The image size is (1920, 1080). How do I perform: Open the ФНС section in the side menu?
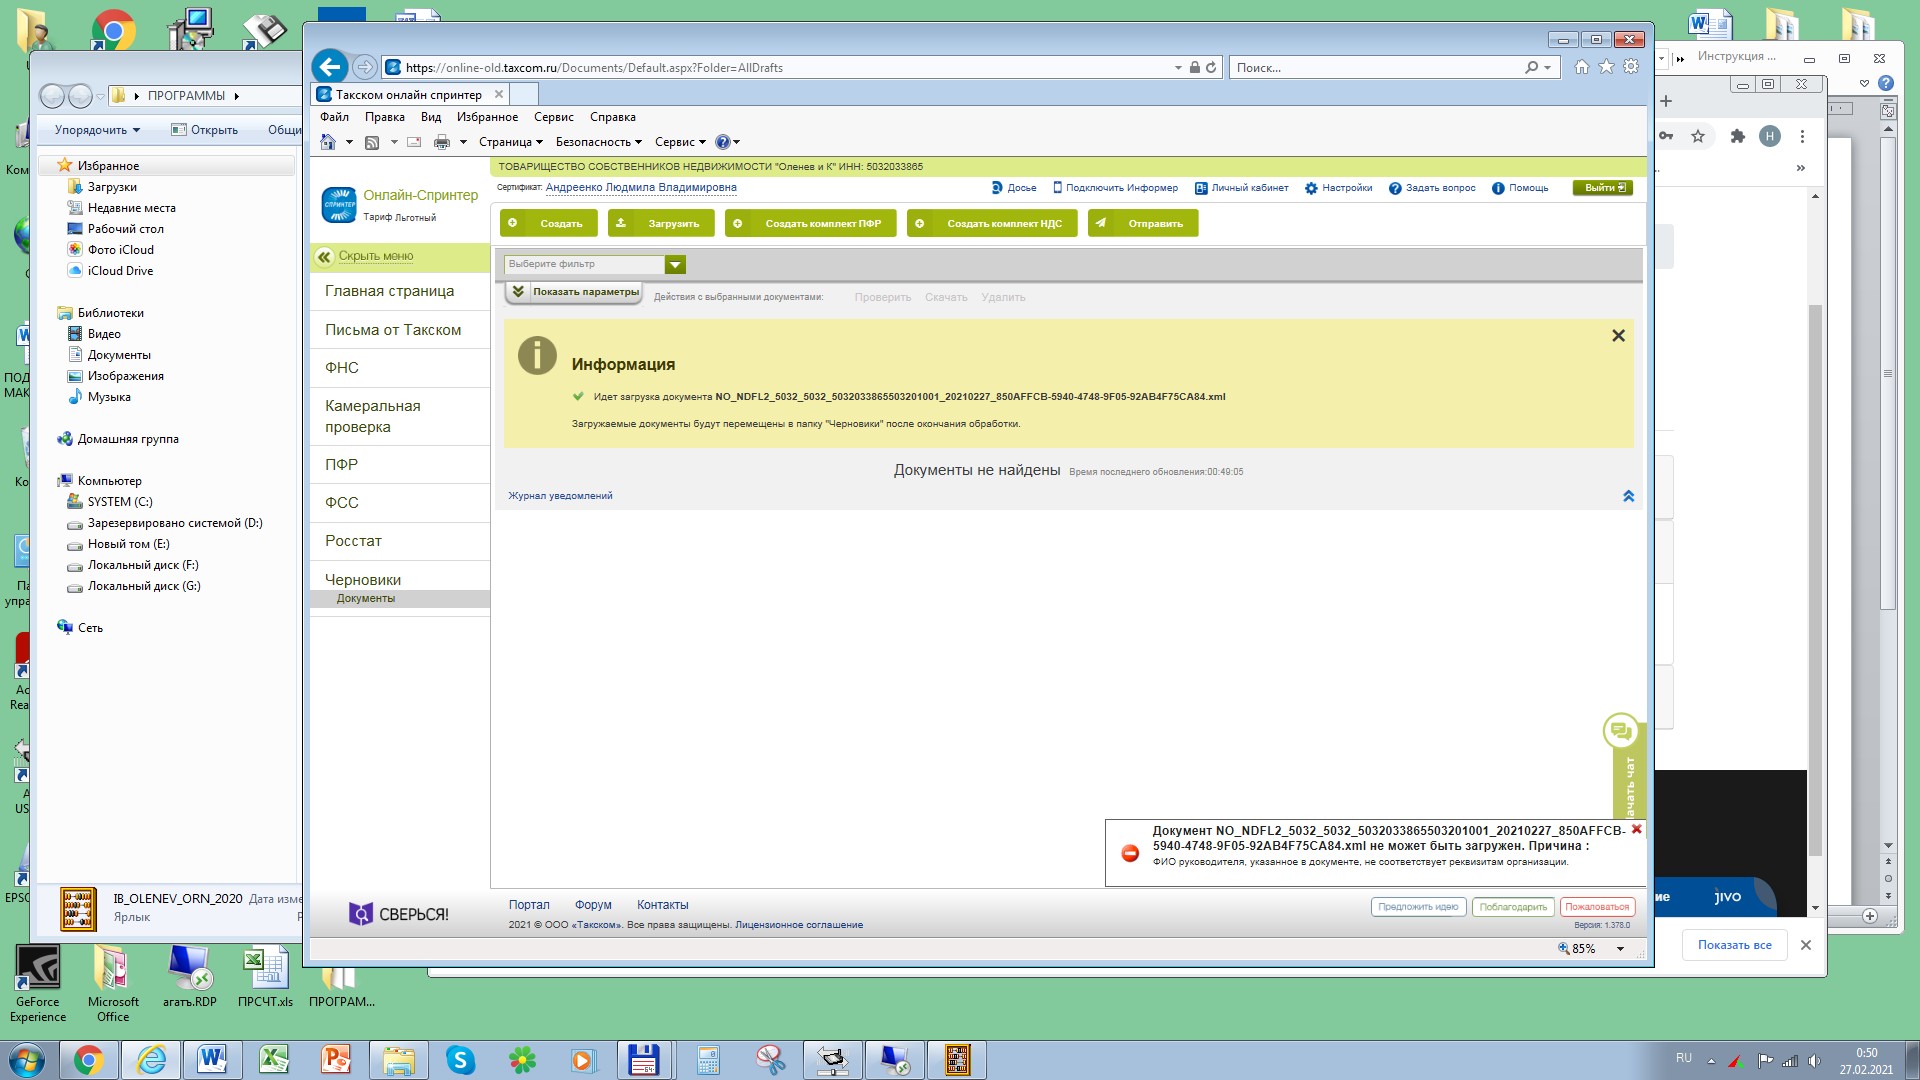coord(342,368)
